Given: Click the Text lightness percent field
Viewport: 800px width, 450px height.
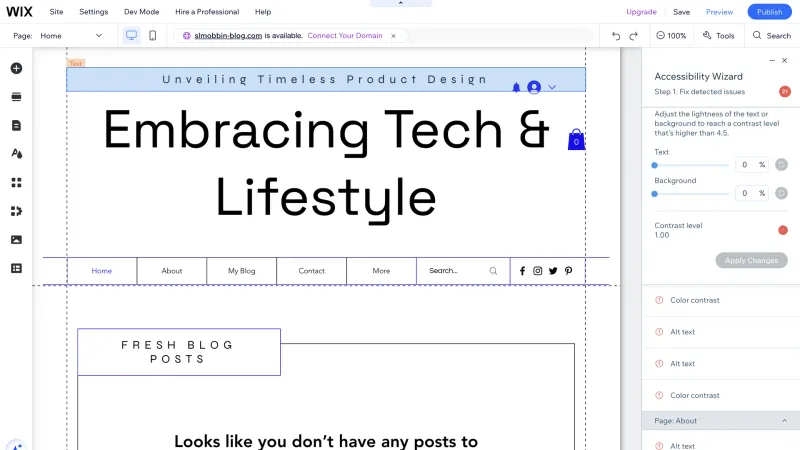Looking at the screenshot, I should (752, 165).
